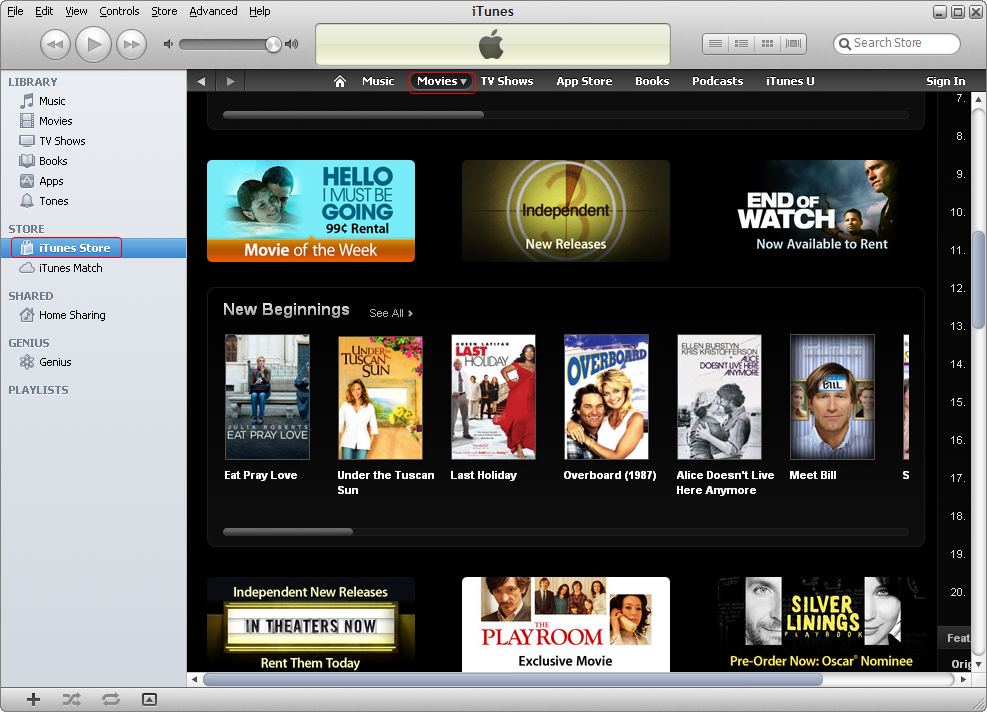Open the App Store tab
The width and height of the screenshot is (987, 712).
[584, 81]
